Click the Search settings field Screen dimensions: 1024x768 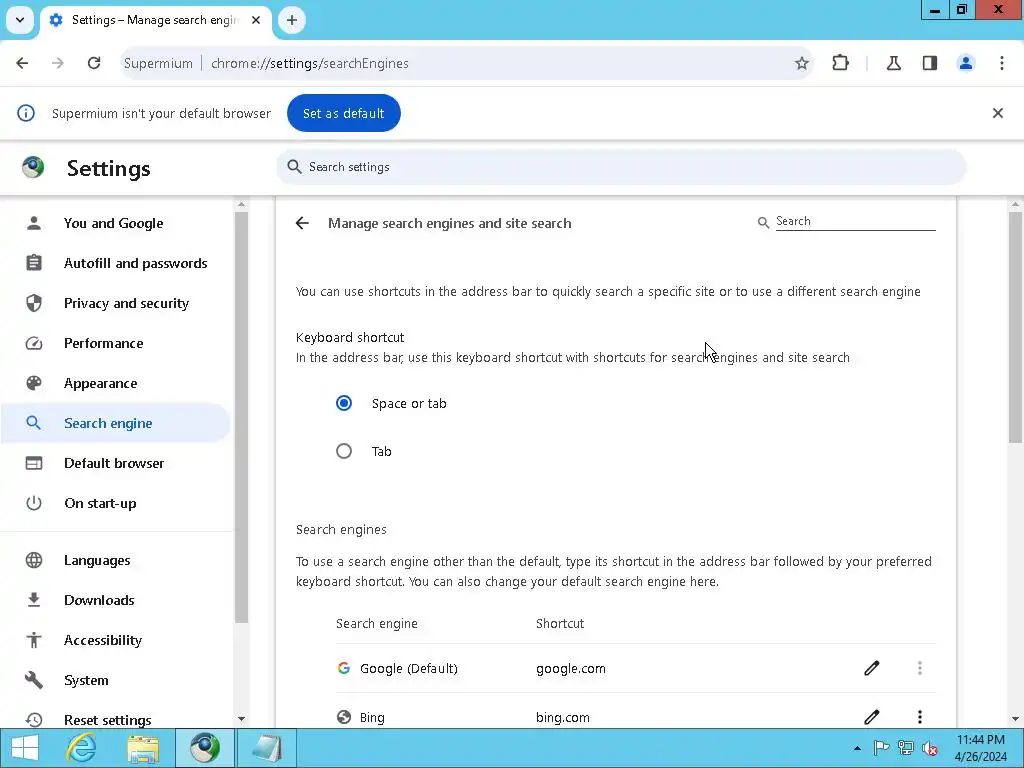(x=621, y=167)
